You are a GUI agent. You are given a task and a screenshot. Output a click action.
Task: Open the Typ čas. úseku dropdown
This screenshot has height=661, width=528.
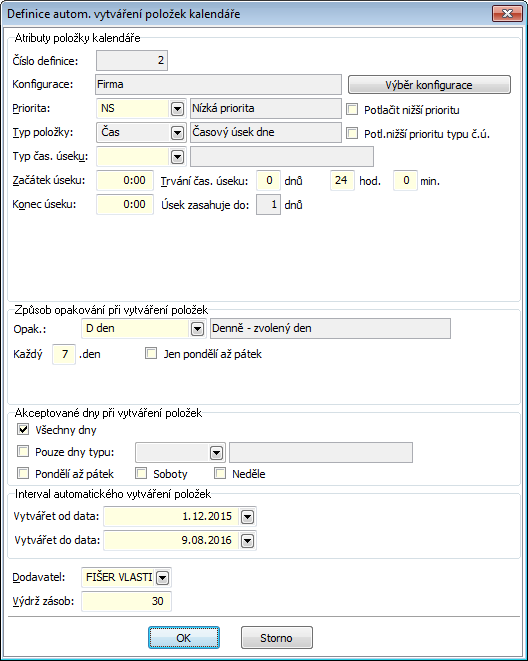177,157
